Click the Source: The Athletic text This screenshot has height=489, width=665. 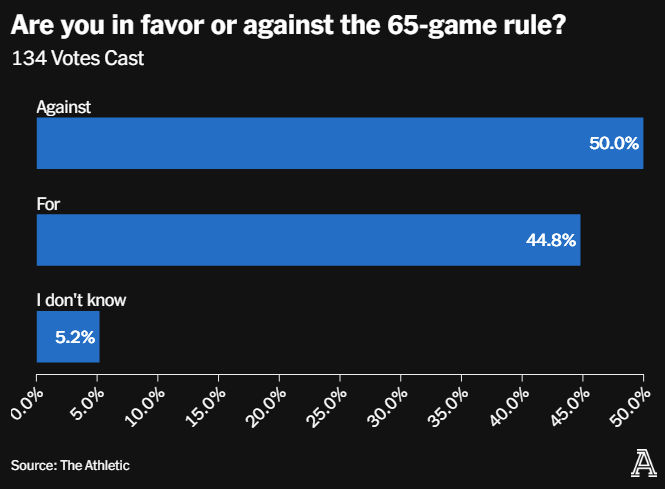click(x=70, y=465)
